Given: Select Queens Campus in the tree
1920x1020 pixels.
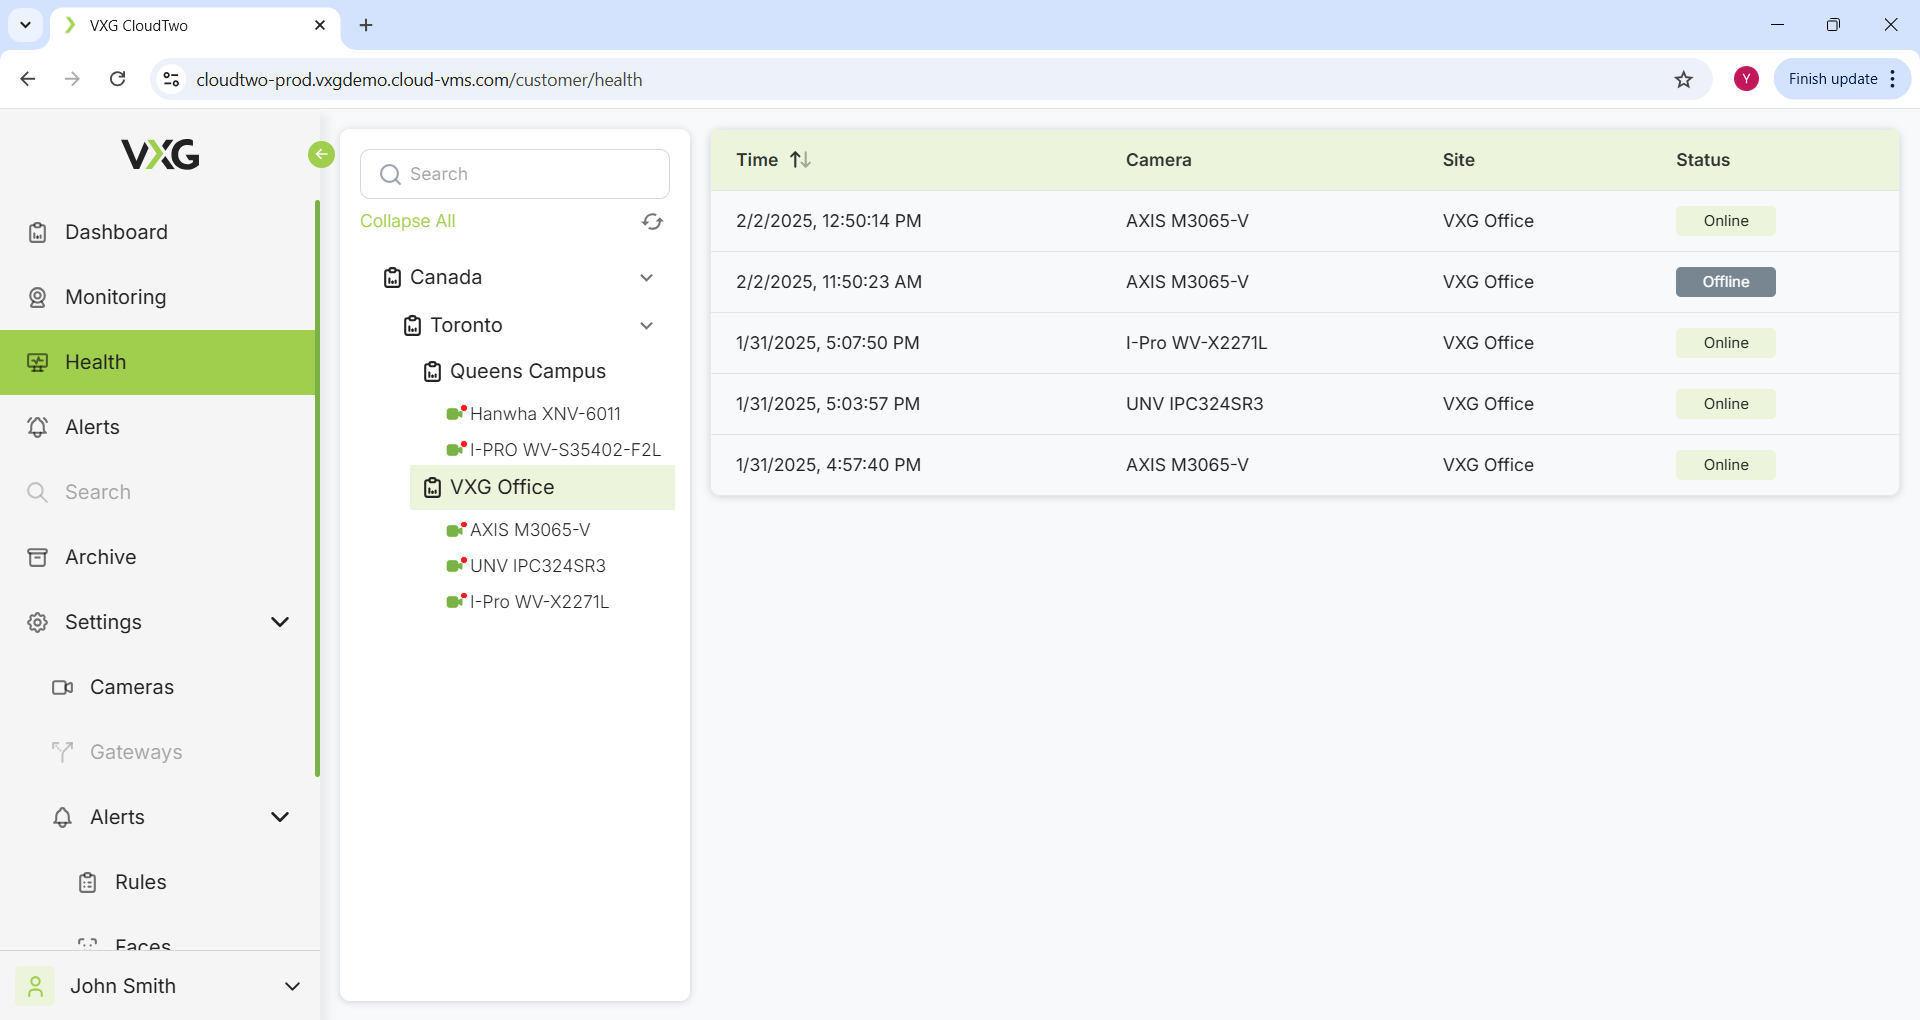Looking at the screenshot, I should click(527, 372).
